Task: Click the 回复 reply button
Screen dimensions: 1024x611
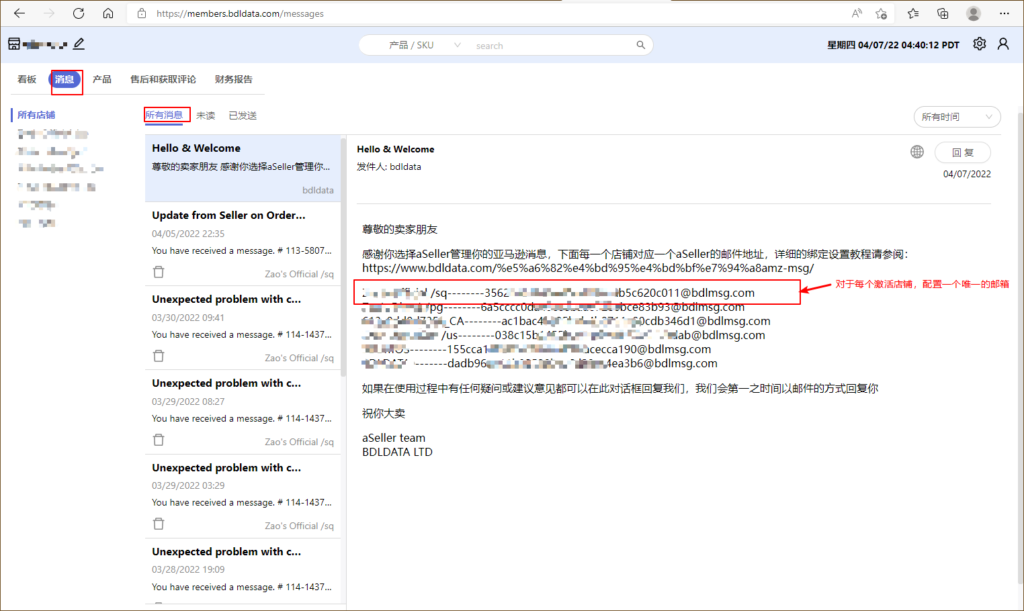Action: (963, 152)
